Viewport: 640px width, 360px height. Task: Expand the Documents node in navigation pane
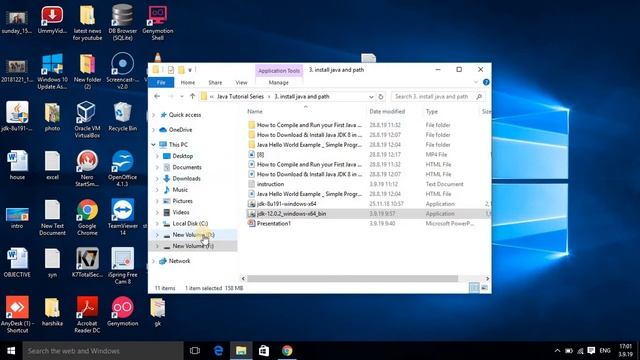pyautogui.click(x=157, y=167)
